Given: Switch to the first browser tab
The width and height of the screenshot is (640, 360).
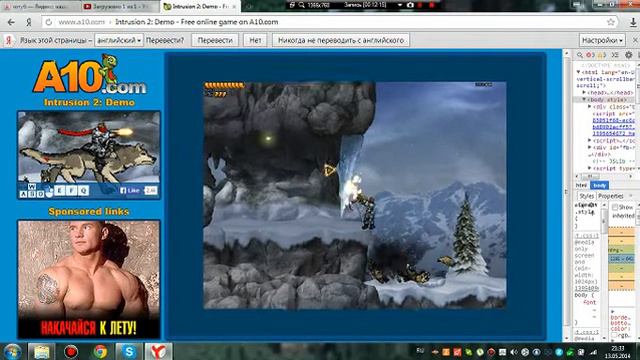Looking at the screenshot, I should coord(39,7).
